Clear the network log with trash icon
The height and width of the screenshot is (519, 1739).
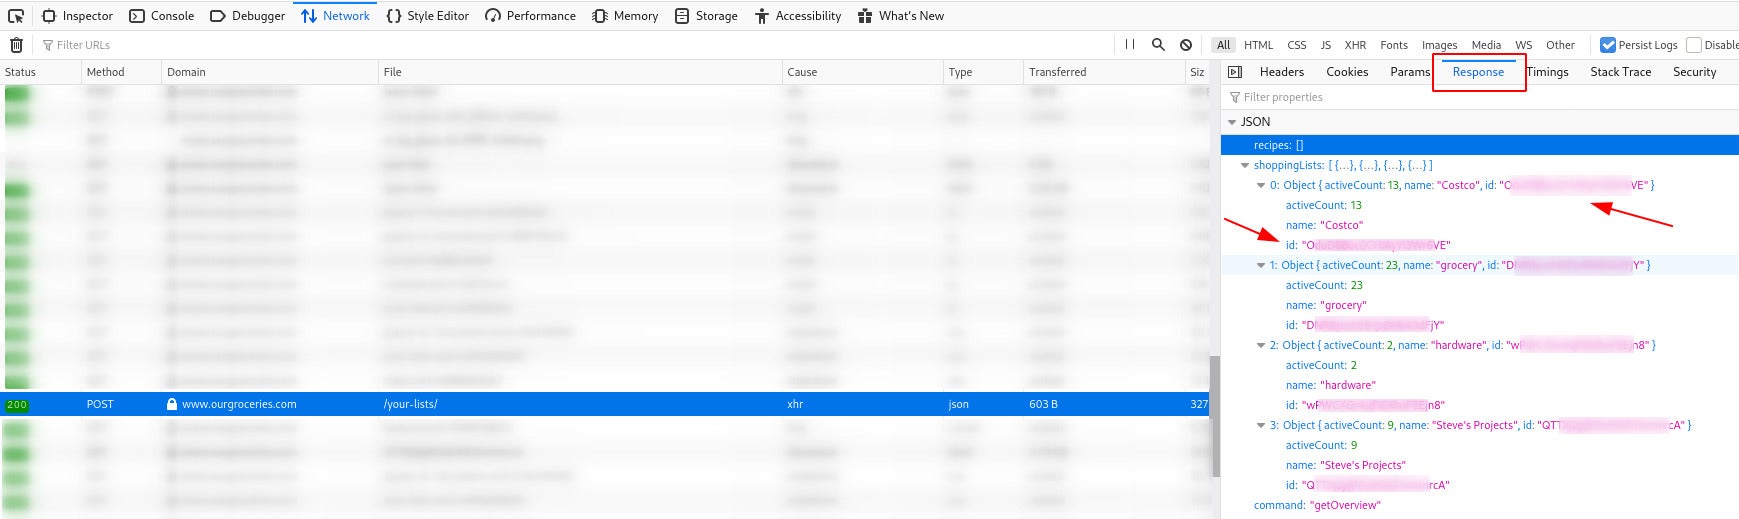pyautogui.click(x=16, y=45)
